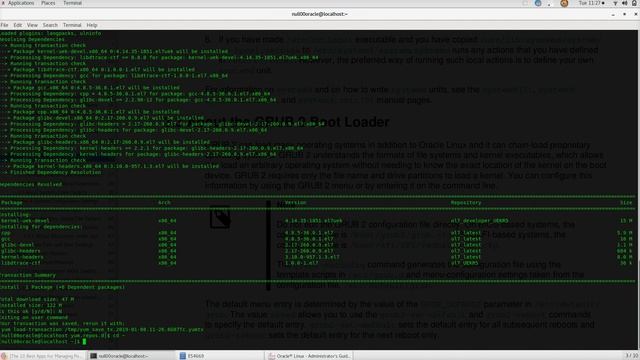
Task: Click 'libdtrace-ctf' in the package list
Action: (20, 263)
